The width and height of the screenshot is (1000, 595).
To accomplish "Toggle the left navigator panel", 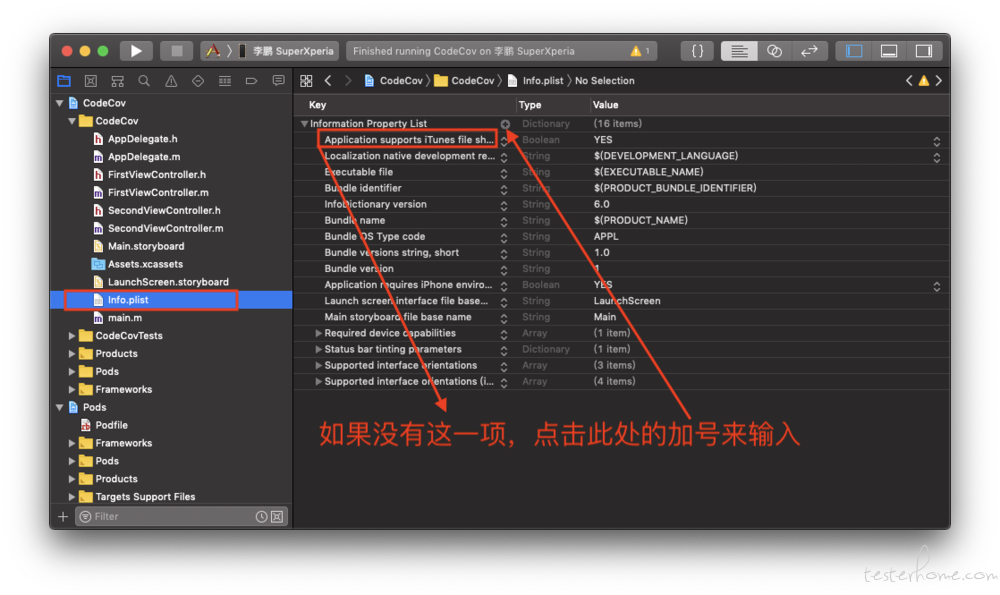I will (x=854, y=51).
